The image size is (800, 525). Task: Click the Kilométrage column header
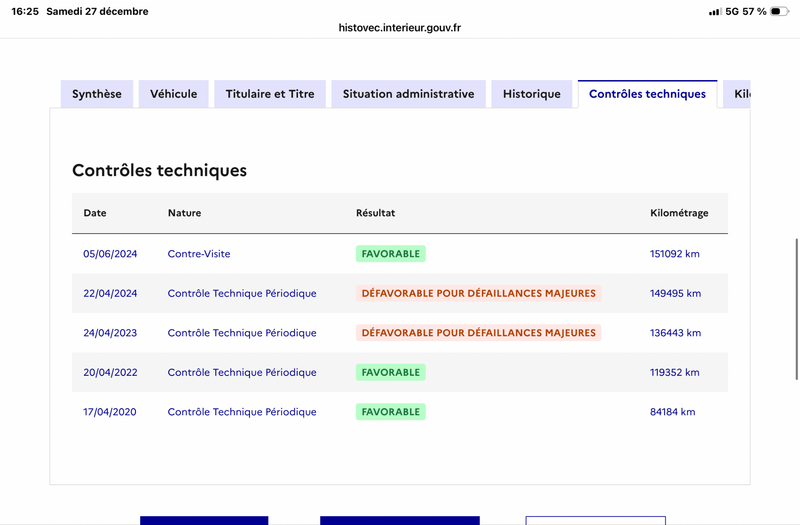(679, 213)
